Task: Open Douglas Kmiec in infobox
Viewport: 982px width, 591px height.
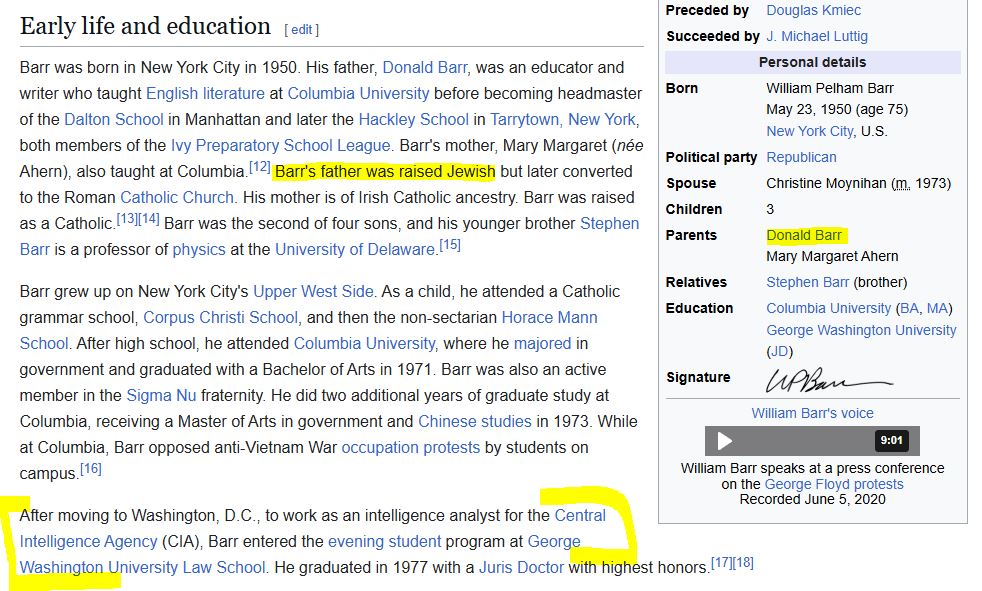Action: (814, 11)
